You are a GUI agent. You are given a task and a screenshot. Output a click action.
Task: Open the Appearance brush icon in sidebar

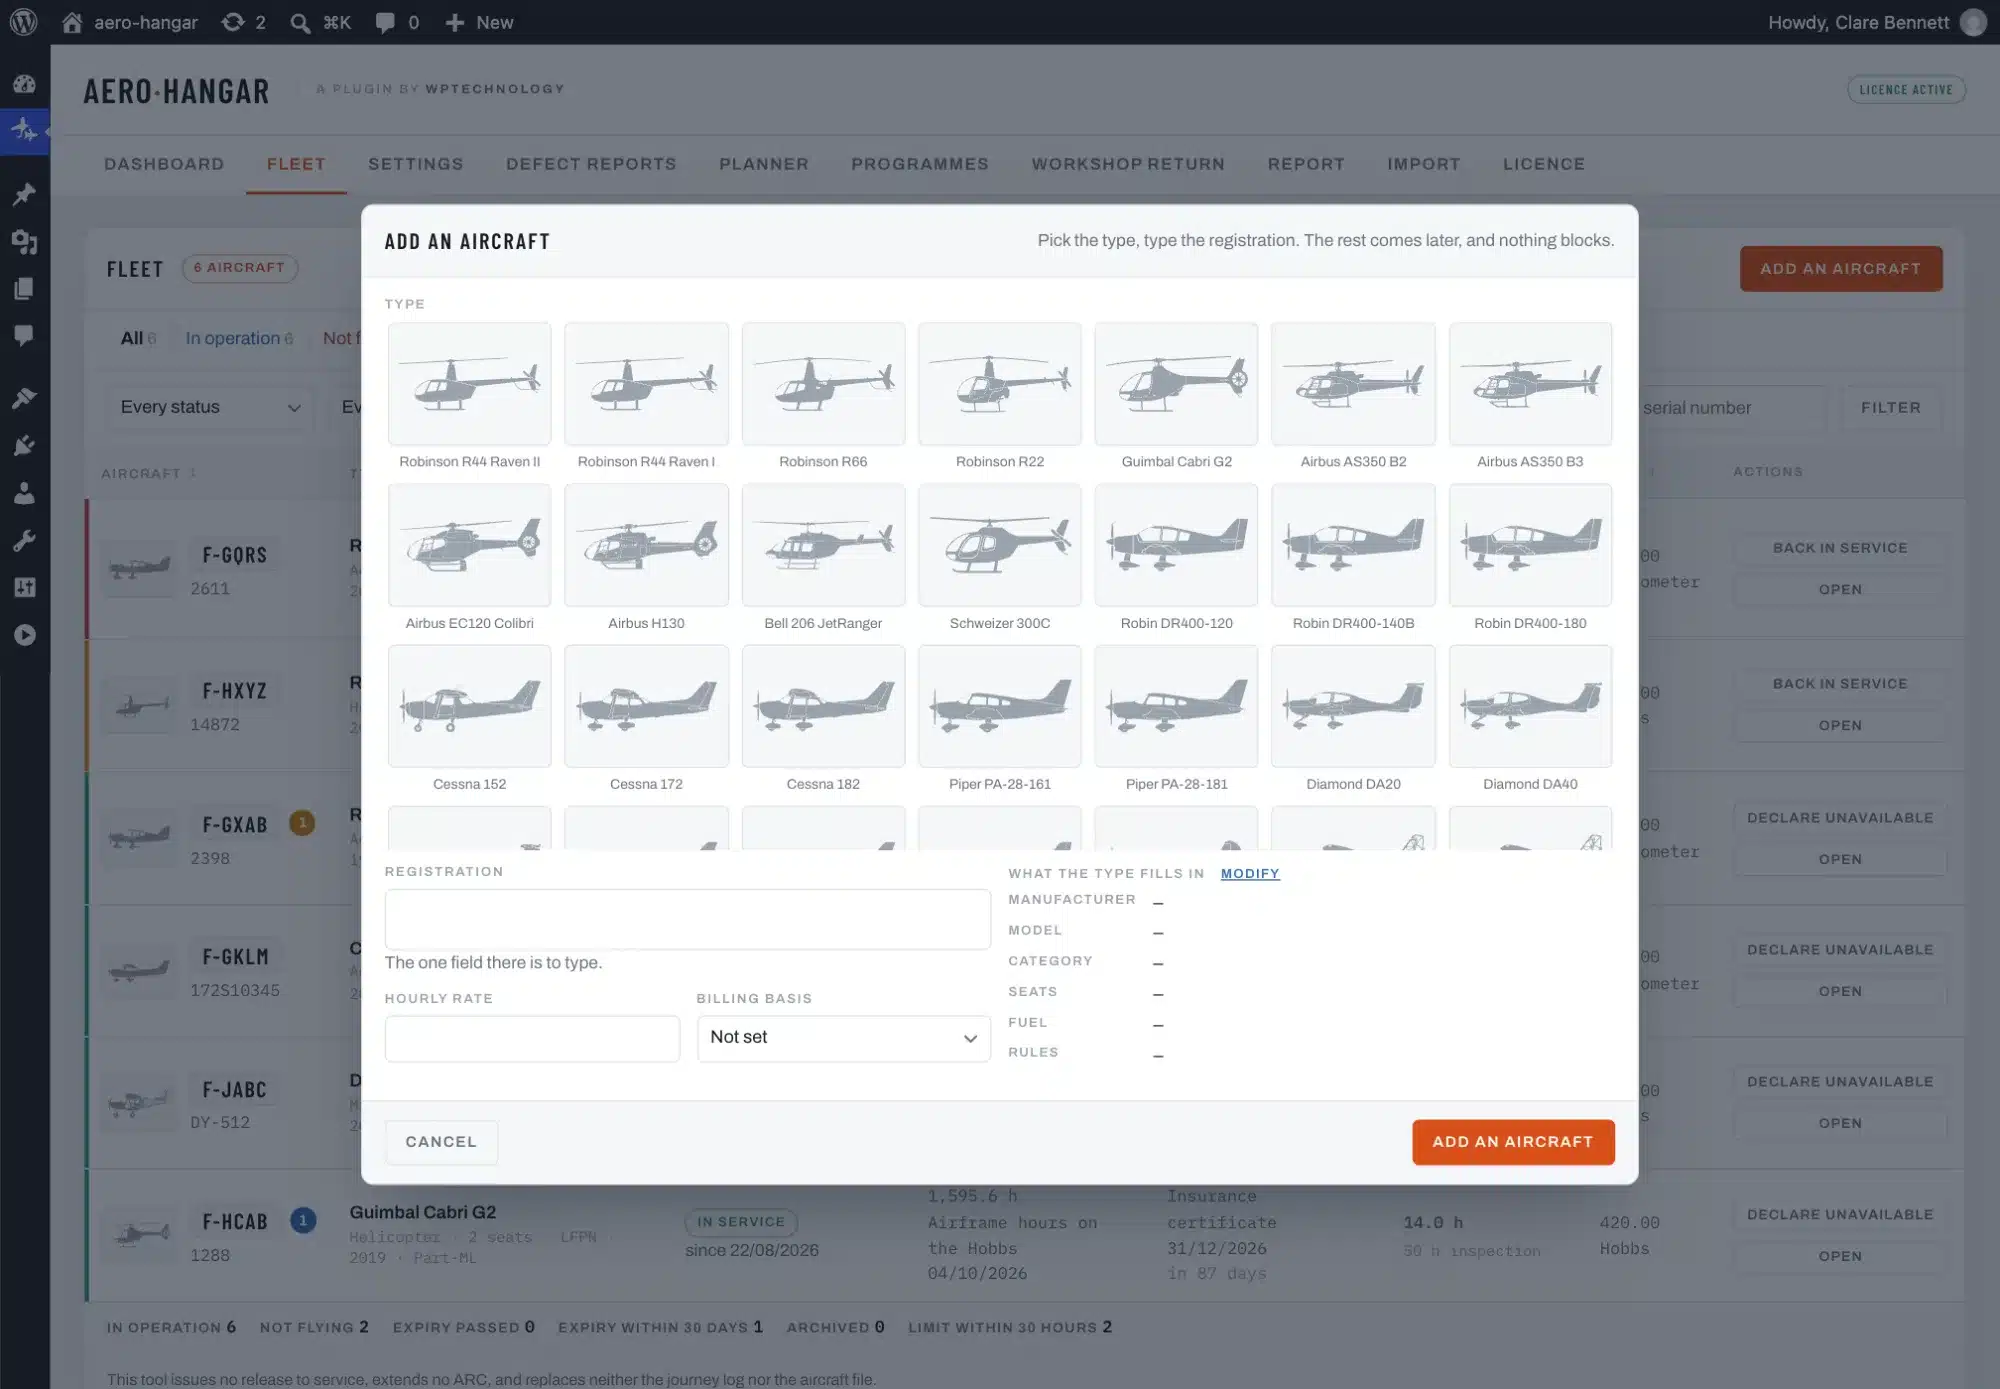(24, 398)
